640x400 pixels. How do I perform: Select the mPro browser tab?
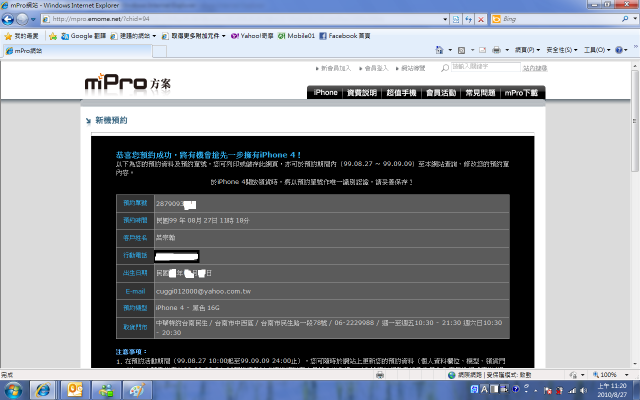tap(78, 51)
